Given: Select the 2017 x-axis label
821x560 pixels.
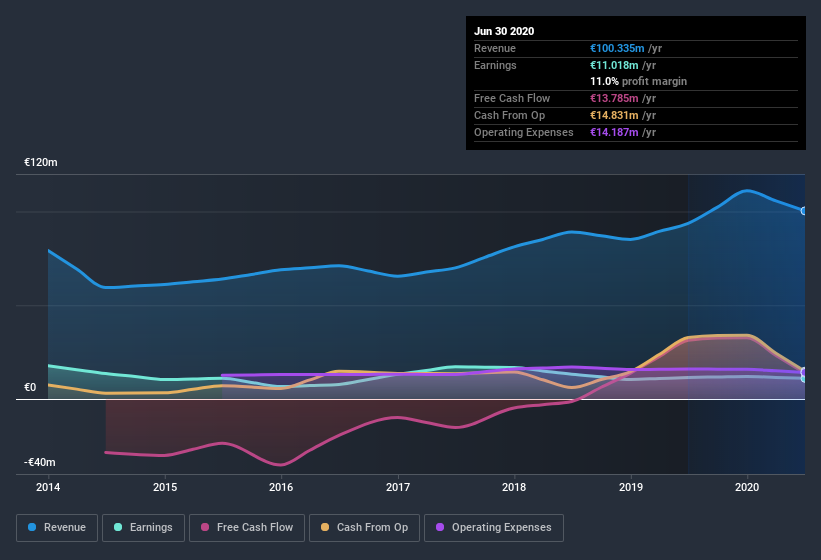Looking at the screenshot, I should point(398,487).
